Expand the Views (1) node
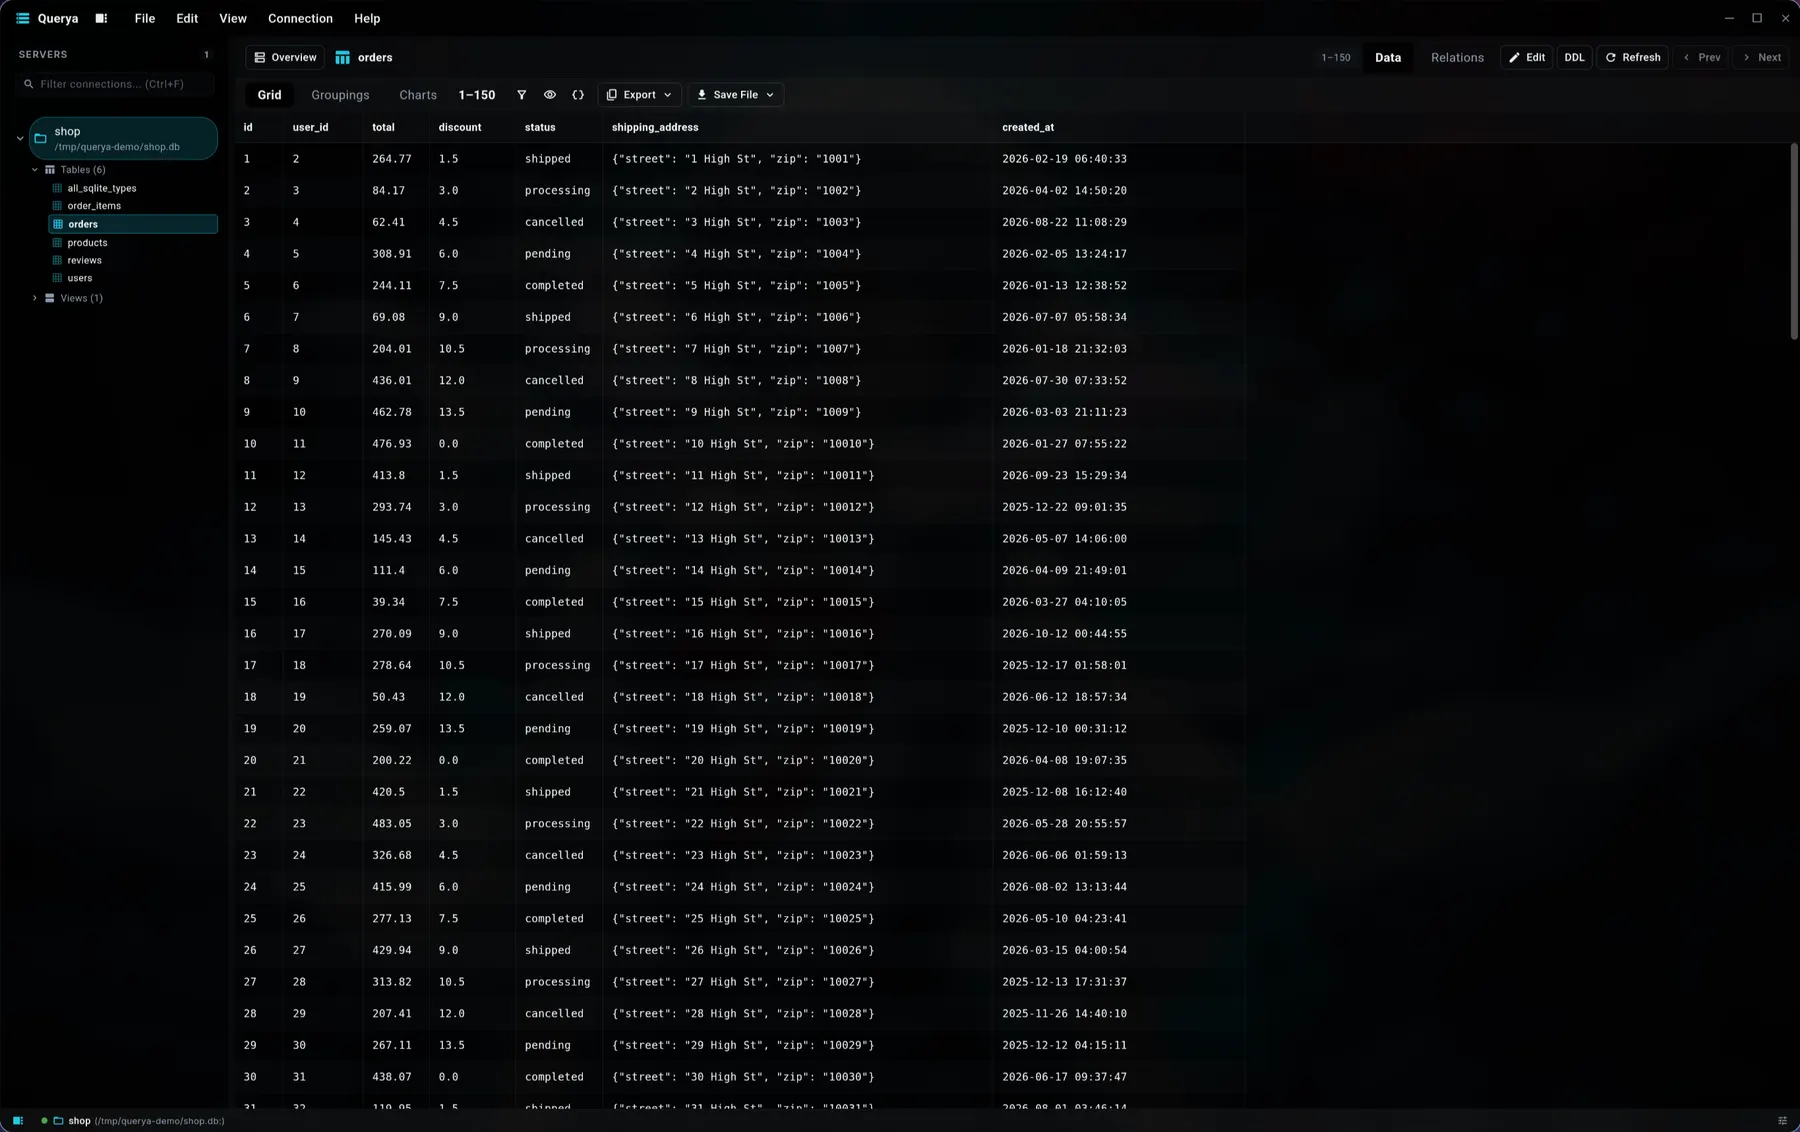 coord(35,298)
